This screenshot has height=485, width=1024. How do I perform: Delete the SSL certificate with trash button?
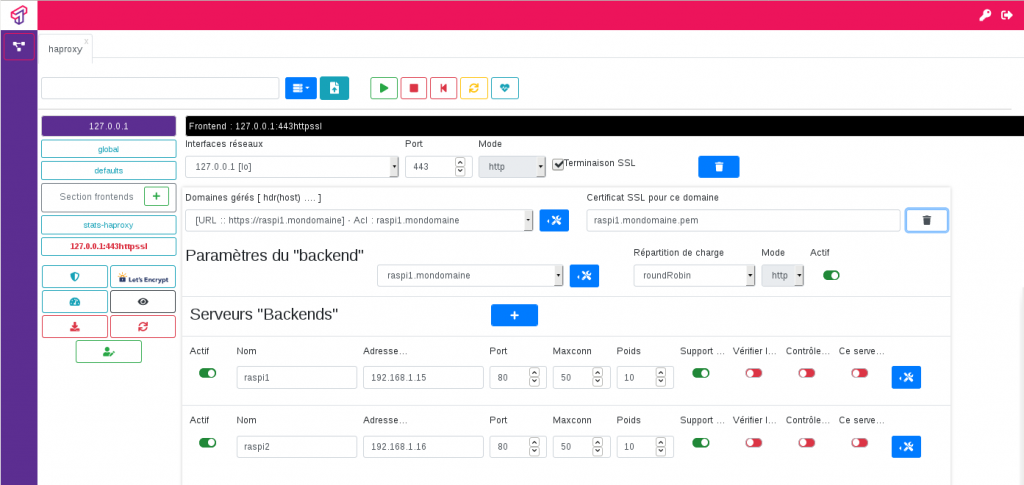tap(927, 221)
